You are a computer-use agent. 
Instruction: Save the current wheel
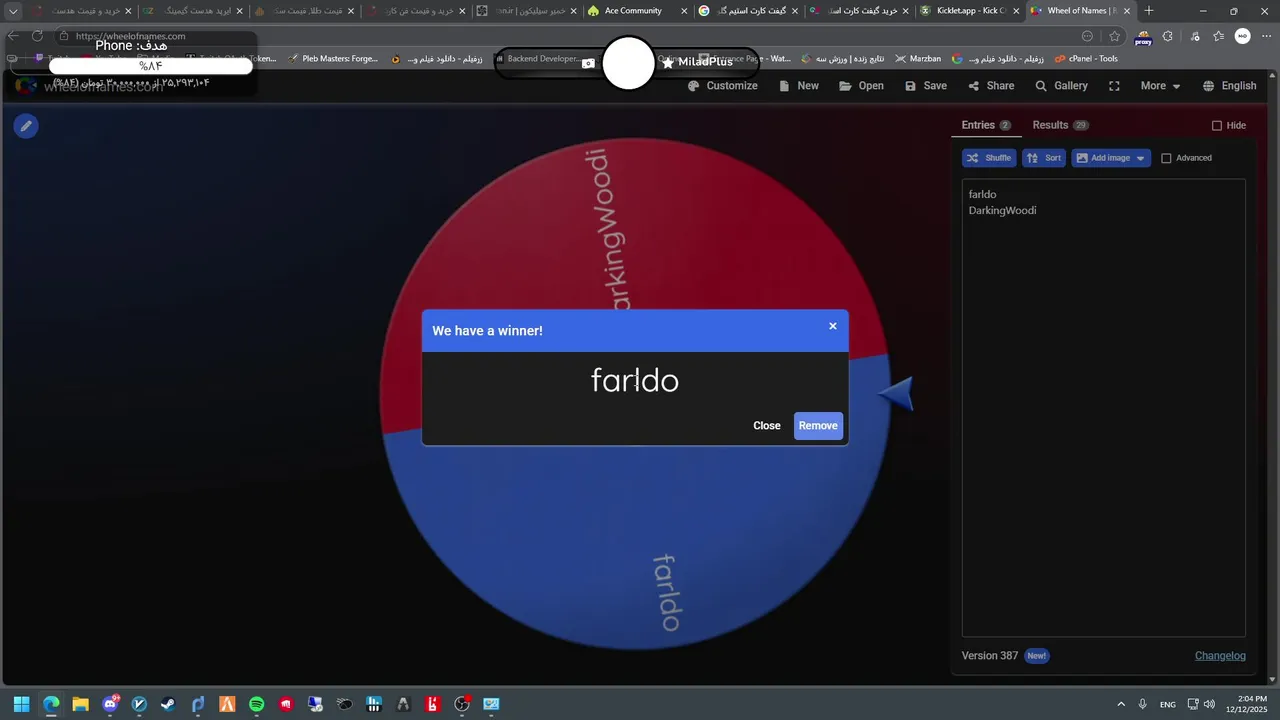(x=925, y=86)
